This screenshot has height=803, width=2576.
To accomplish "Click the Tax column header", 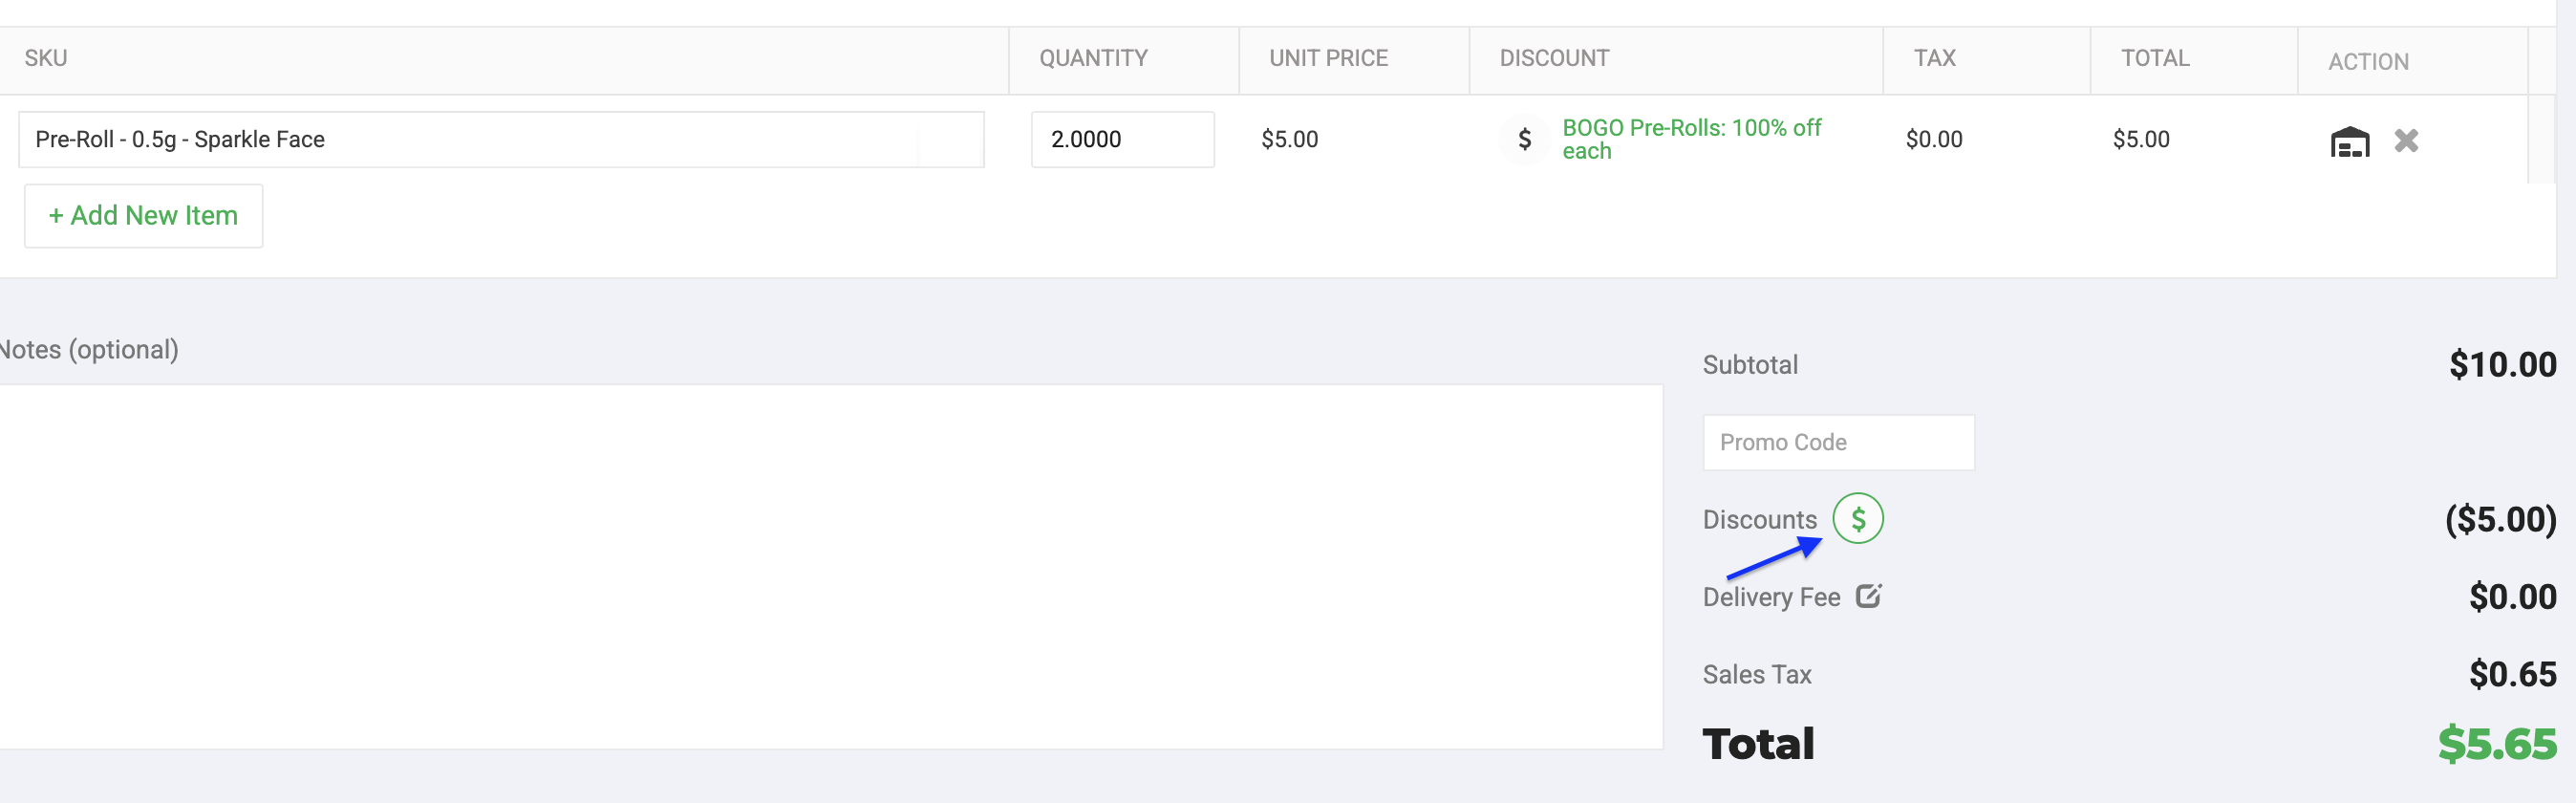I will 1934,58.
